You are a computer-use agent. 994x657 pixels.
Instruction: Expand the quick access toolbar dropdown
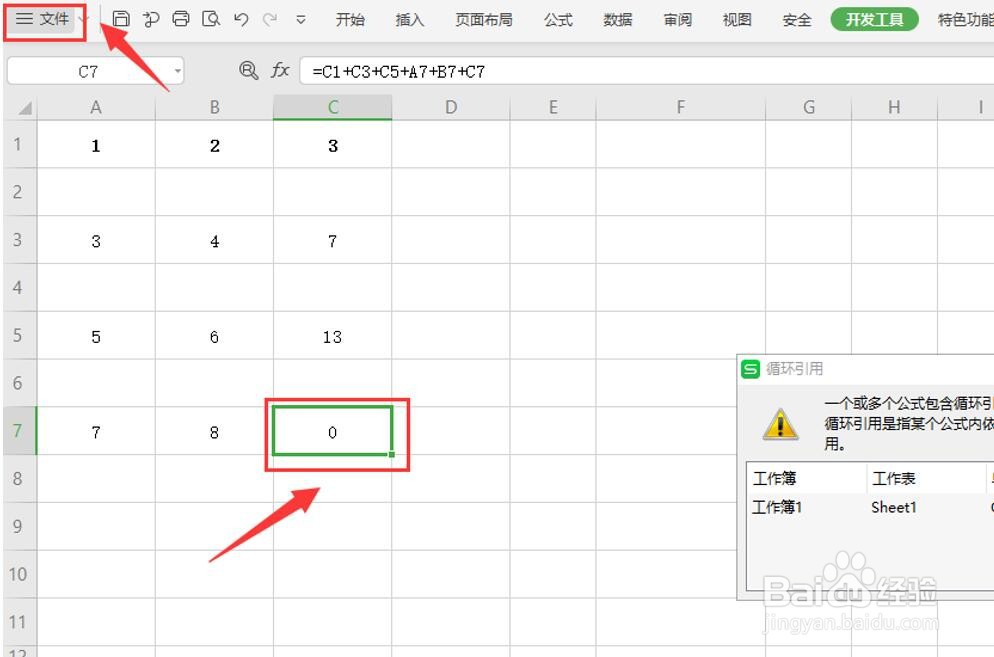[x=300, y=20]
